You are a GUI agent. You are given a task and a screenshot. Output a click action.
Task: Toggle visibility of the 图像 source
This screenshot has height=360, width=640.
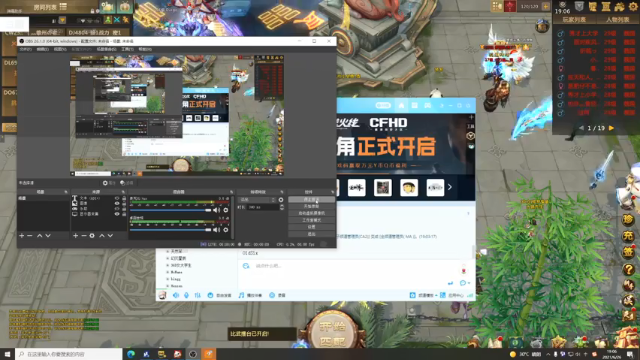coord(117,203)
